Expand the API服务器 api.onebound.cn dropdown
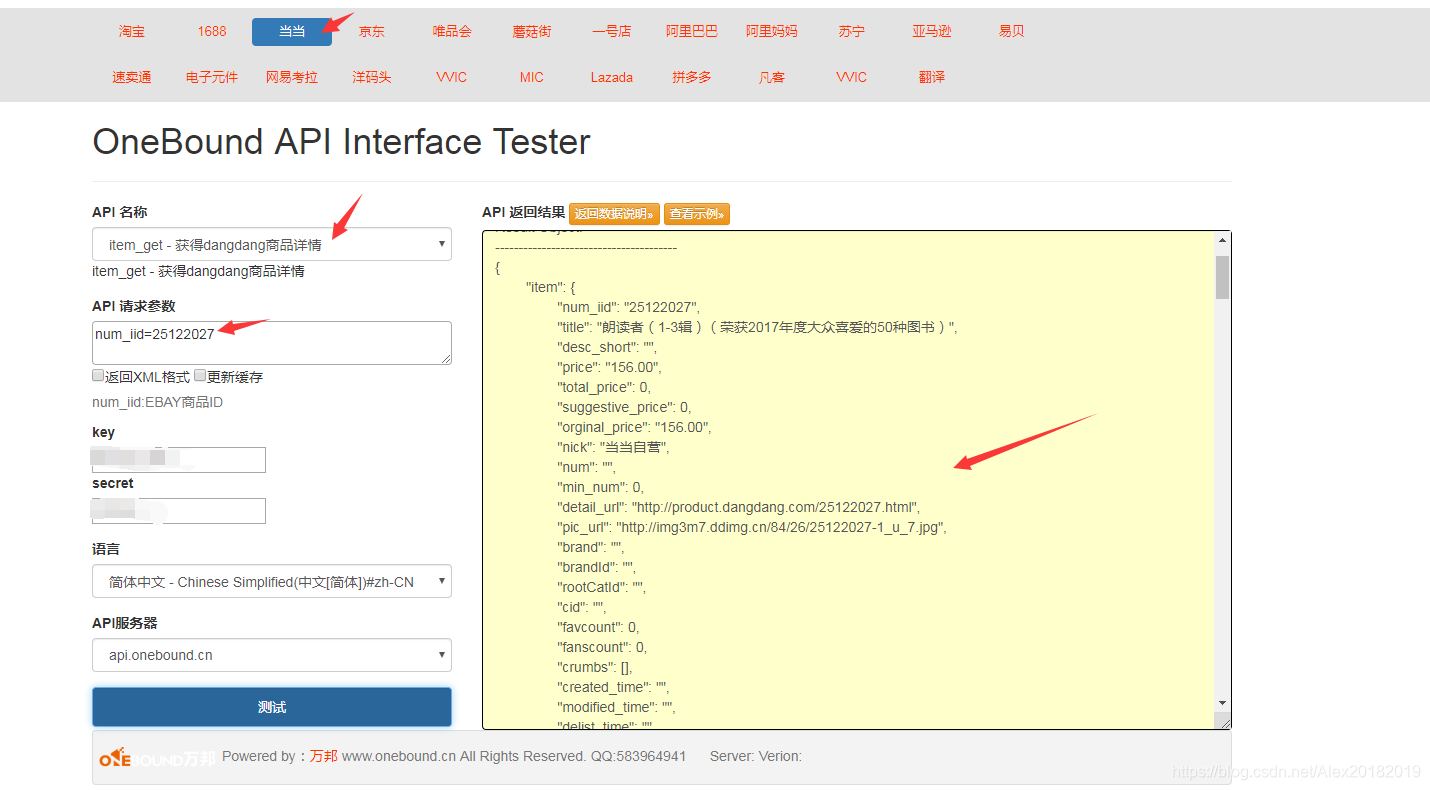The image size is (1430, 790). (x=272, y=655)
